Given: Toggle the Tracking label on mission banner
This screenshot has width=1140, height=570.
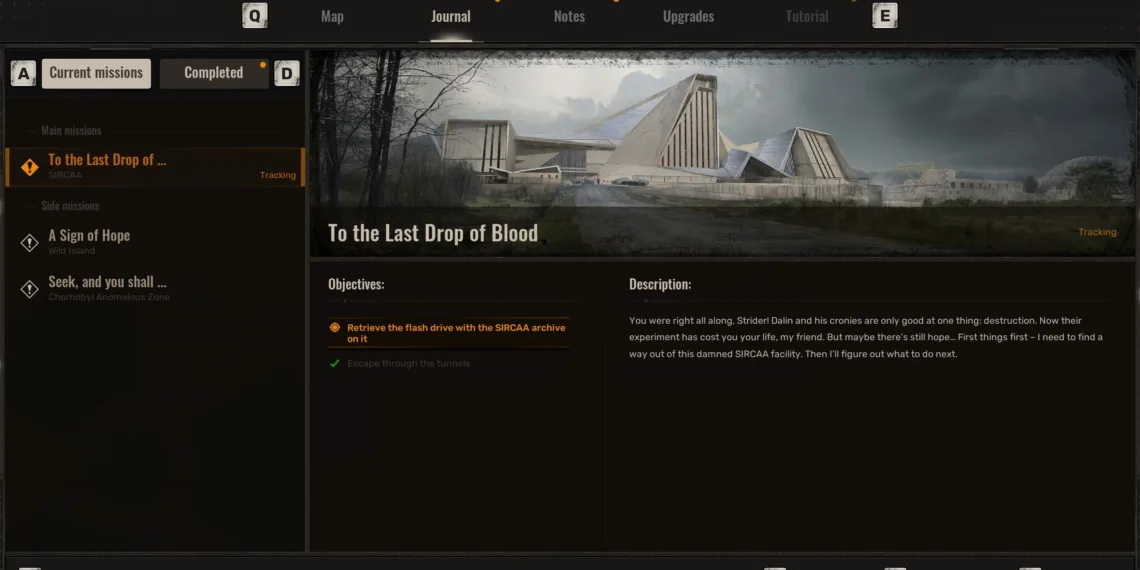Looking at the screenshot, I should (1097, 232).
